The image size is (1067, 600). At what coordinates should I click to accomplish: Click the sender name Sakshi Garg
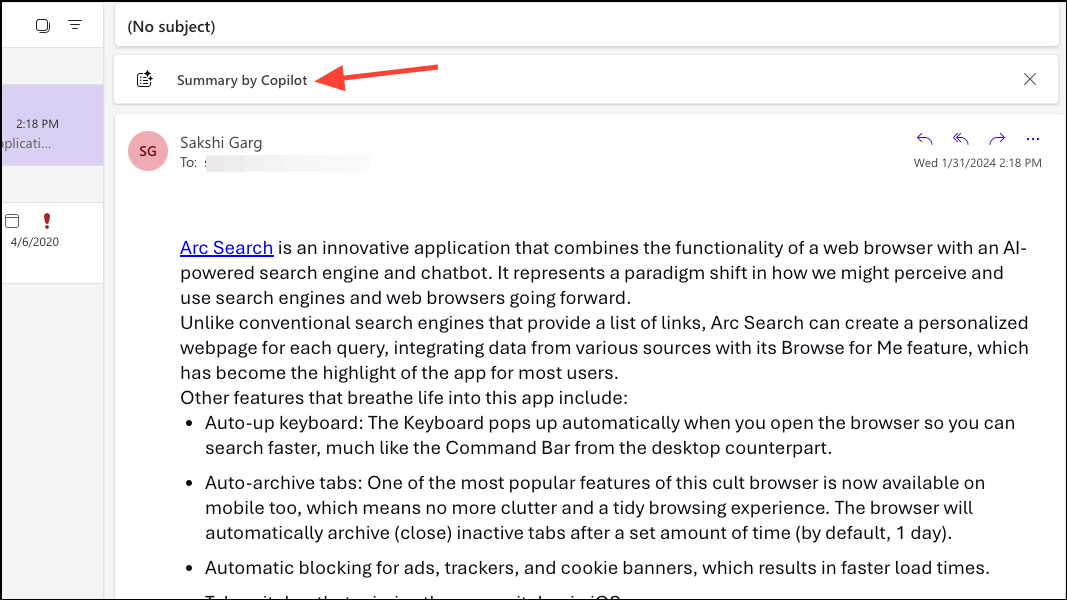(x=221, y=142)
